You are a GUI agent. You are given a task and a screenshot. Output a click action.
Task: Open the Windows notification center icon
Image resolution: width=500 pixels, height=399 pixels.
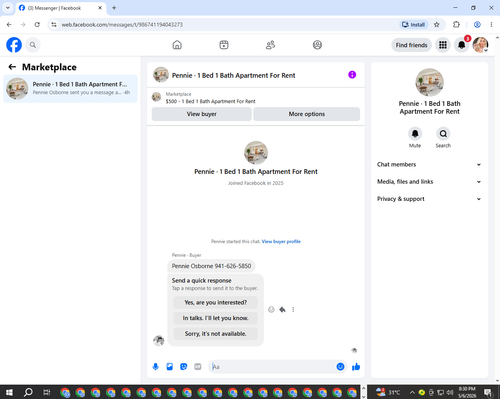[x=489, y=392]
